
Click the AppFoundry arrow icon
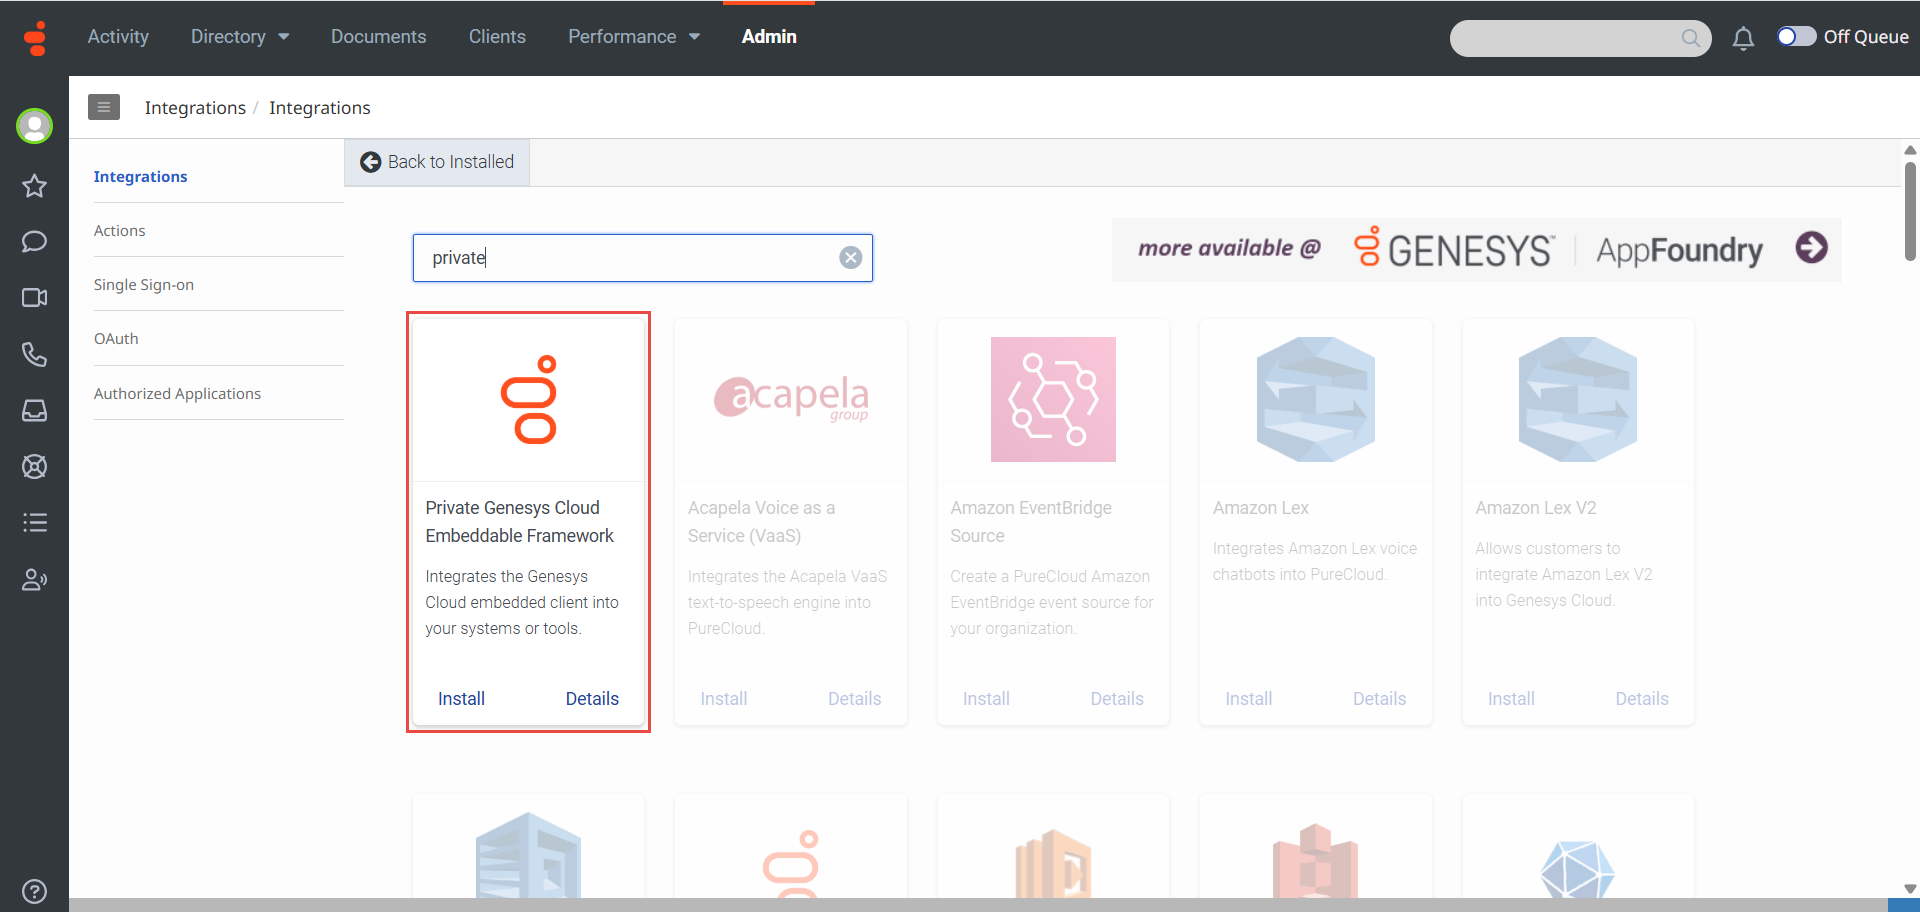tap(1811, 248)
